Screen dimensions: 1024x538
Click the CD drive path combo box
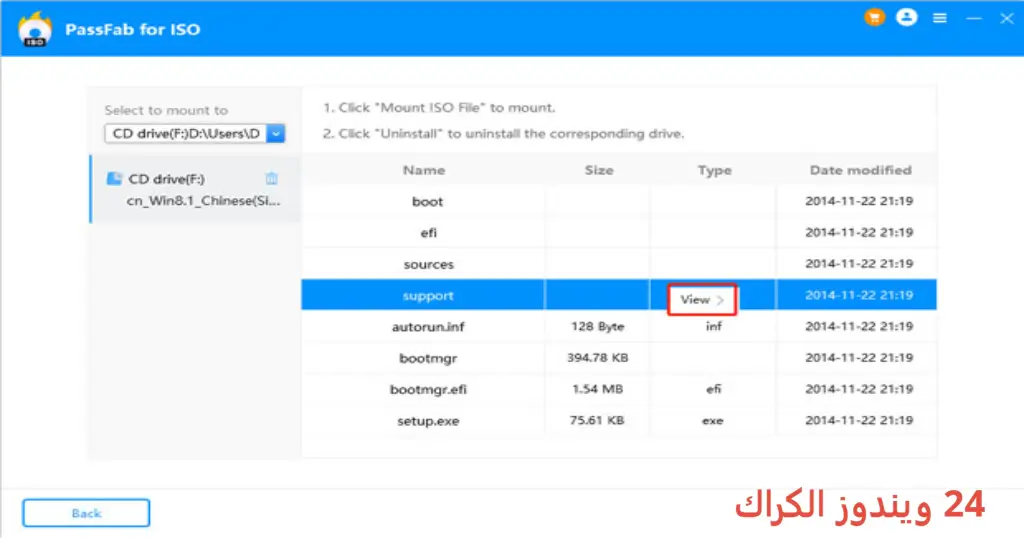195,133
